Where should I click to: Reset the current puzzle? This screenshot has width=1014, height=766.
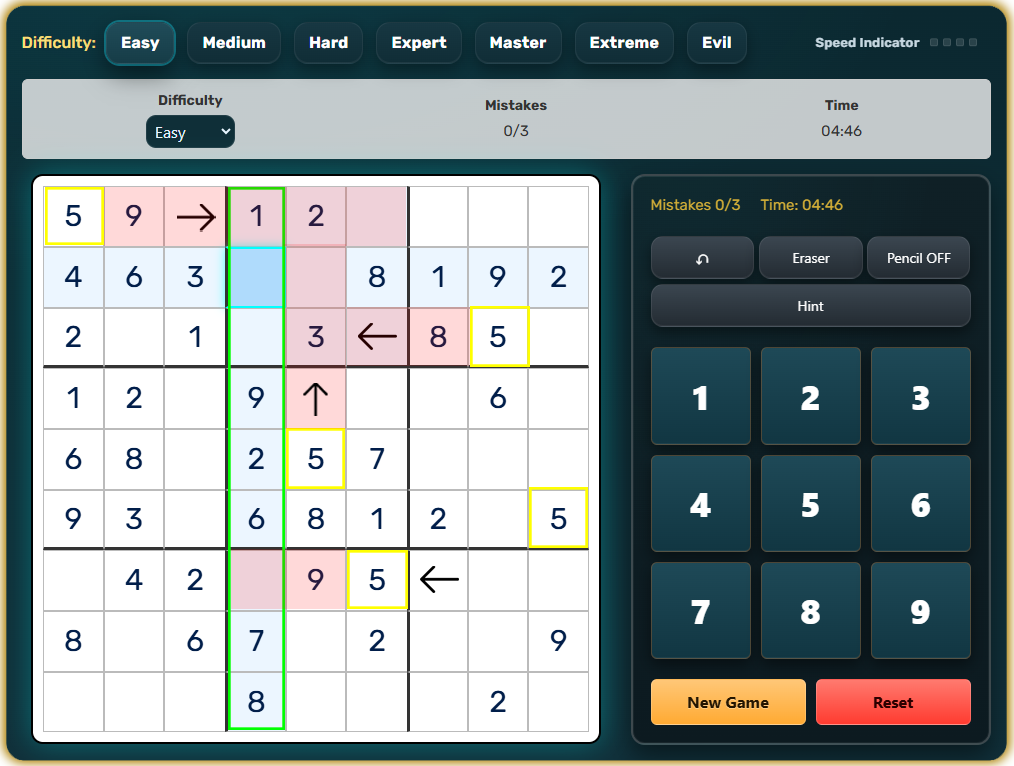pos(893,702)
